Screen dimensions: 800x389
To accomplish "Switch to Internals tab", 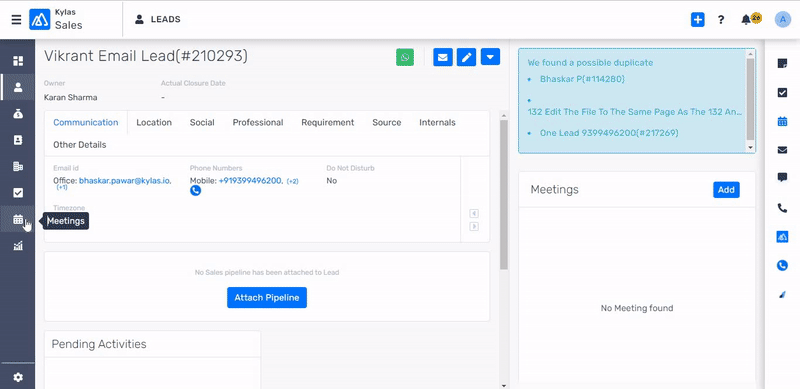I will click(x=437, y=123).
